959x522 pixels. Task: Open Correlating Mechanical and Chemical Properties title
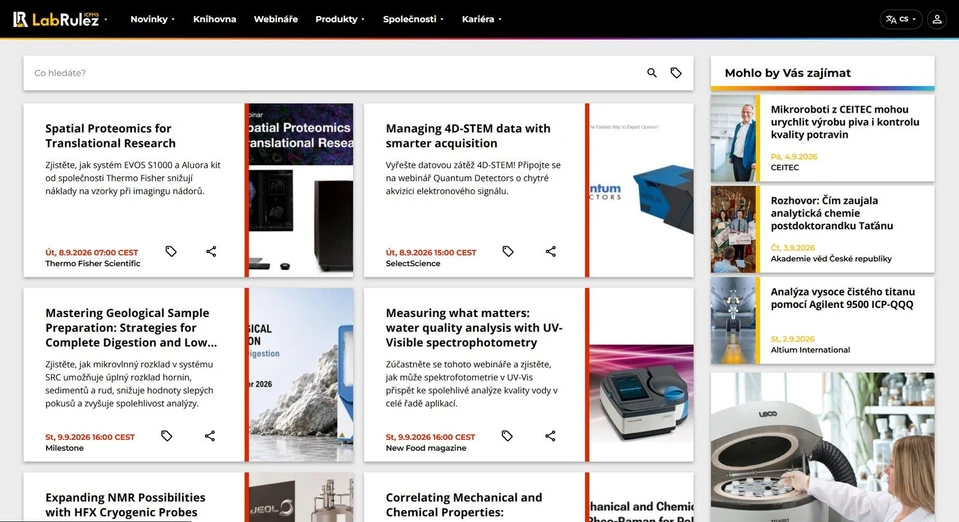point(464,505)
